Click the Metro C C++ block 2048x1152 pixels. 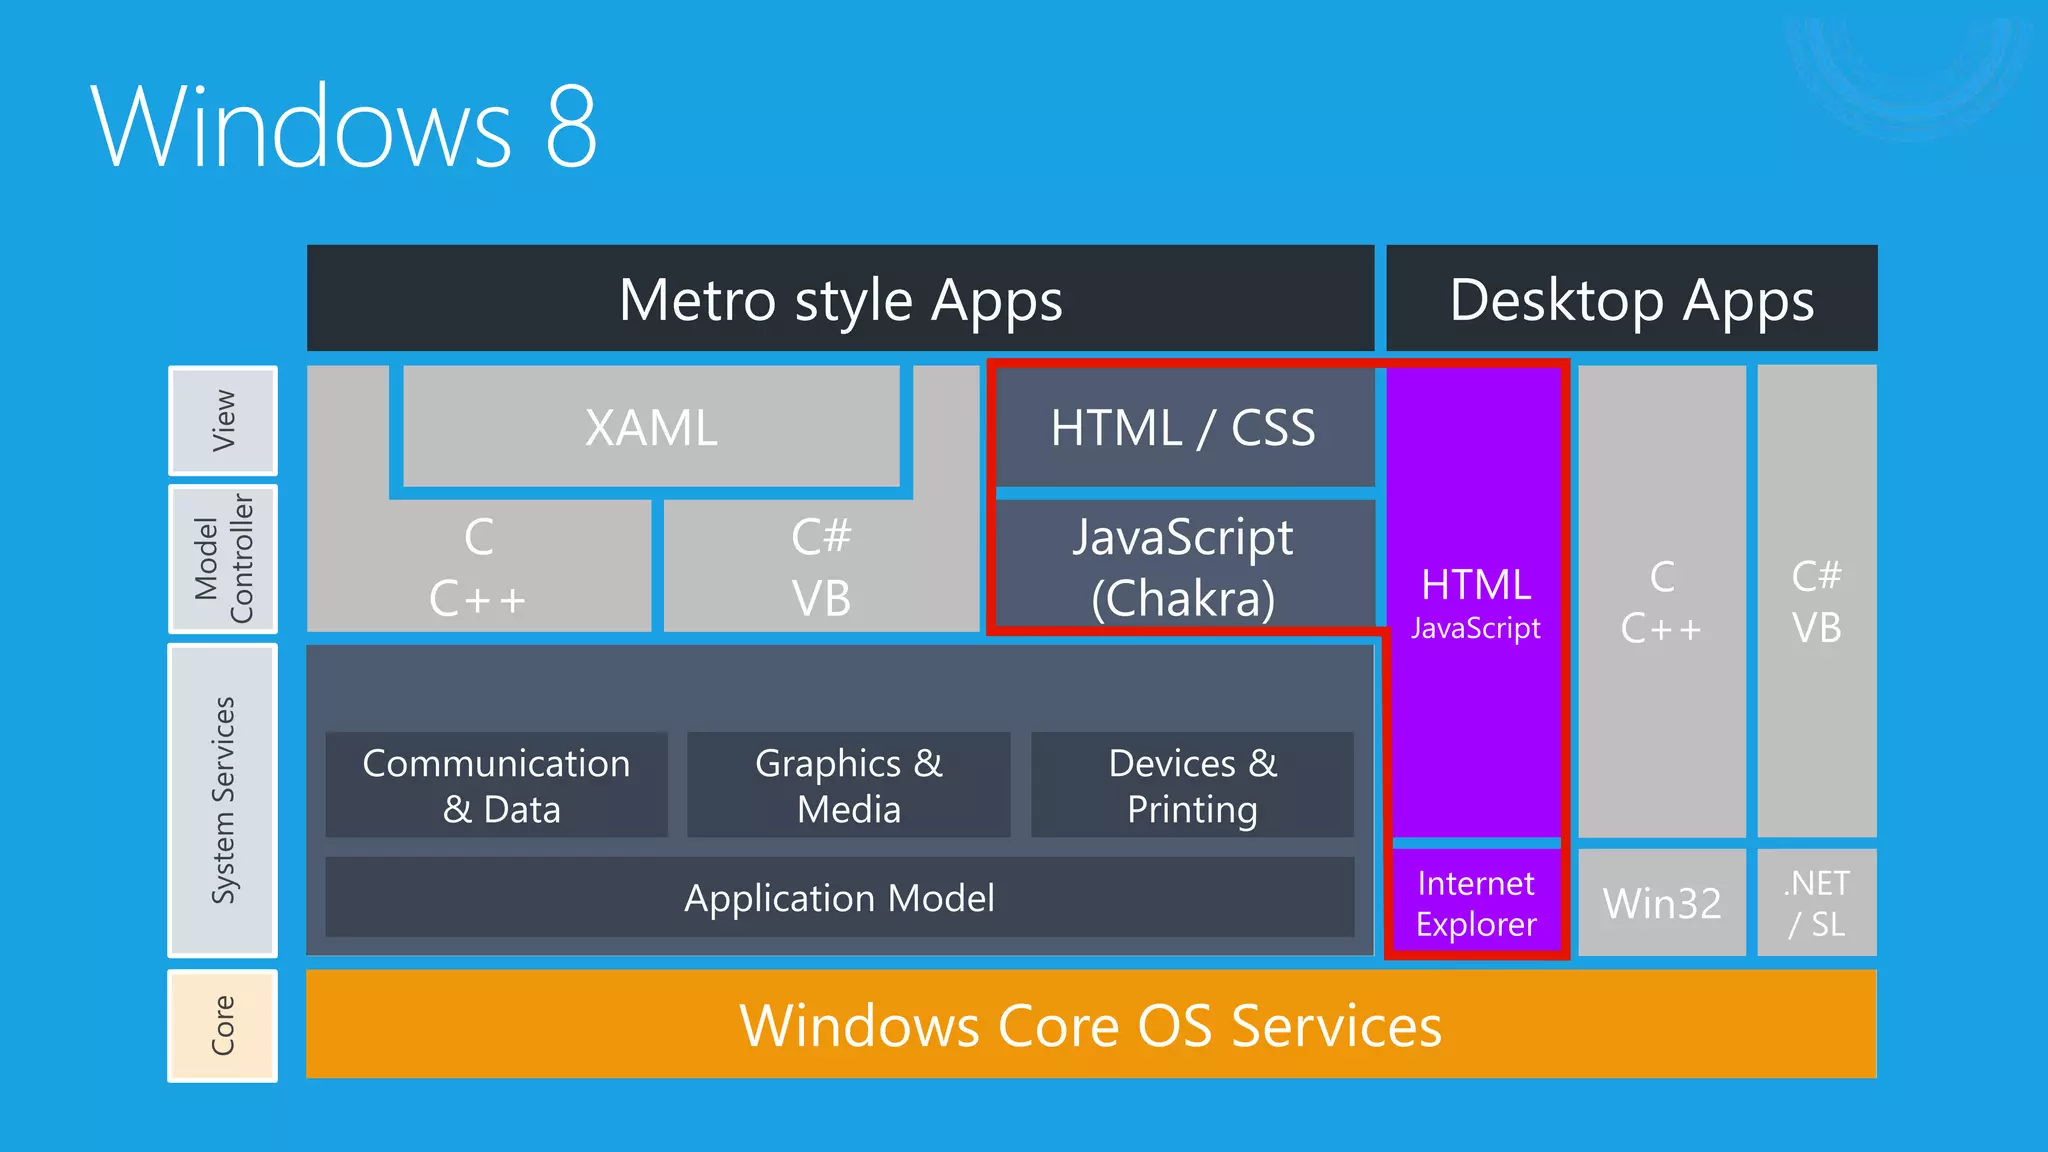[478, 566]
